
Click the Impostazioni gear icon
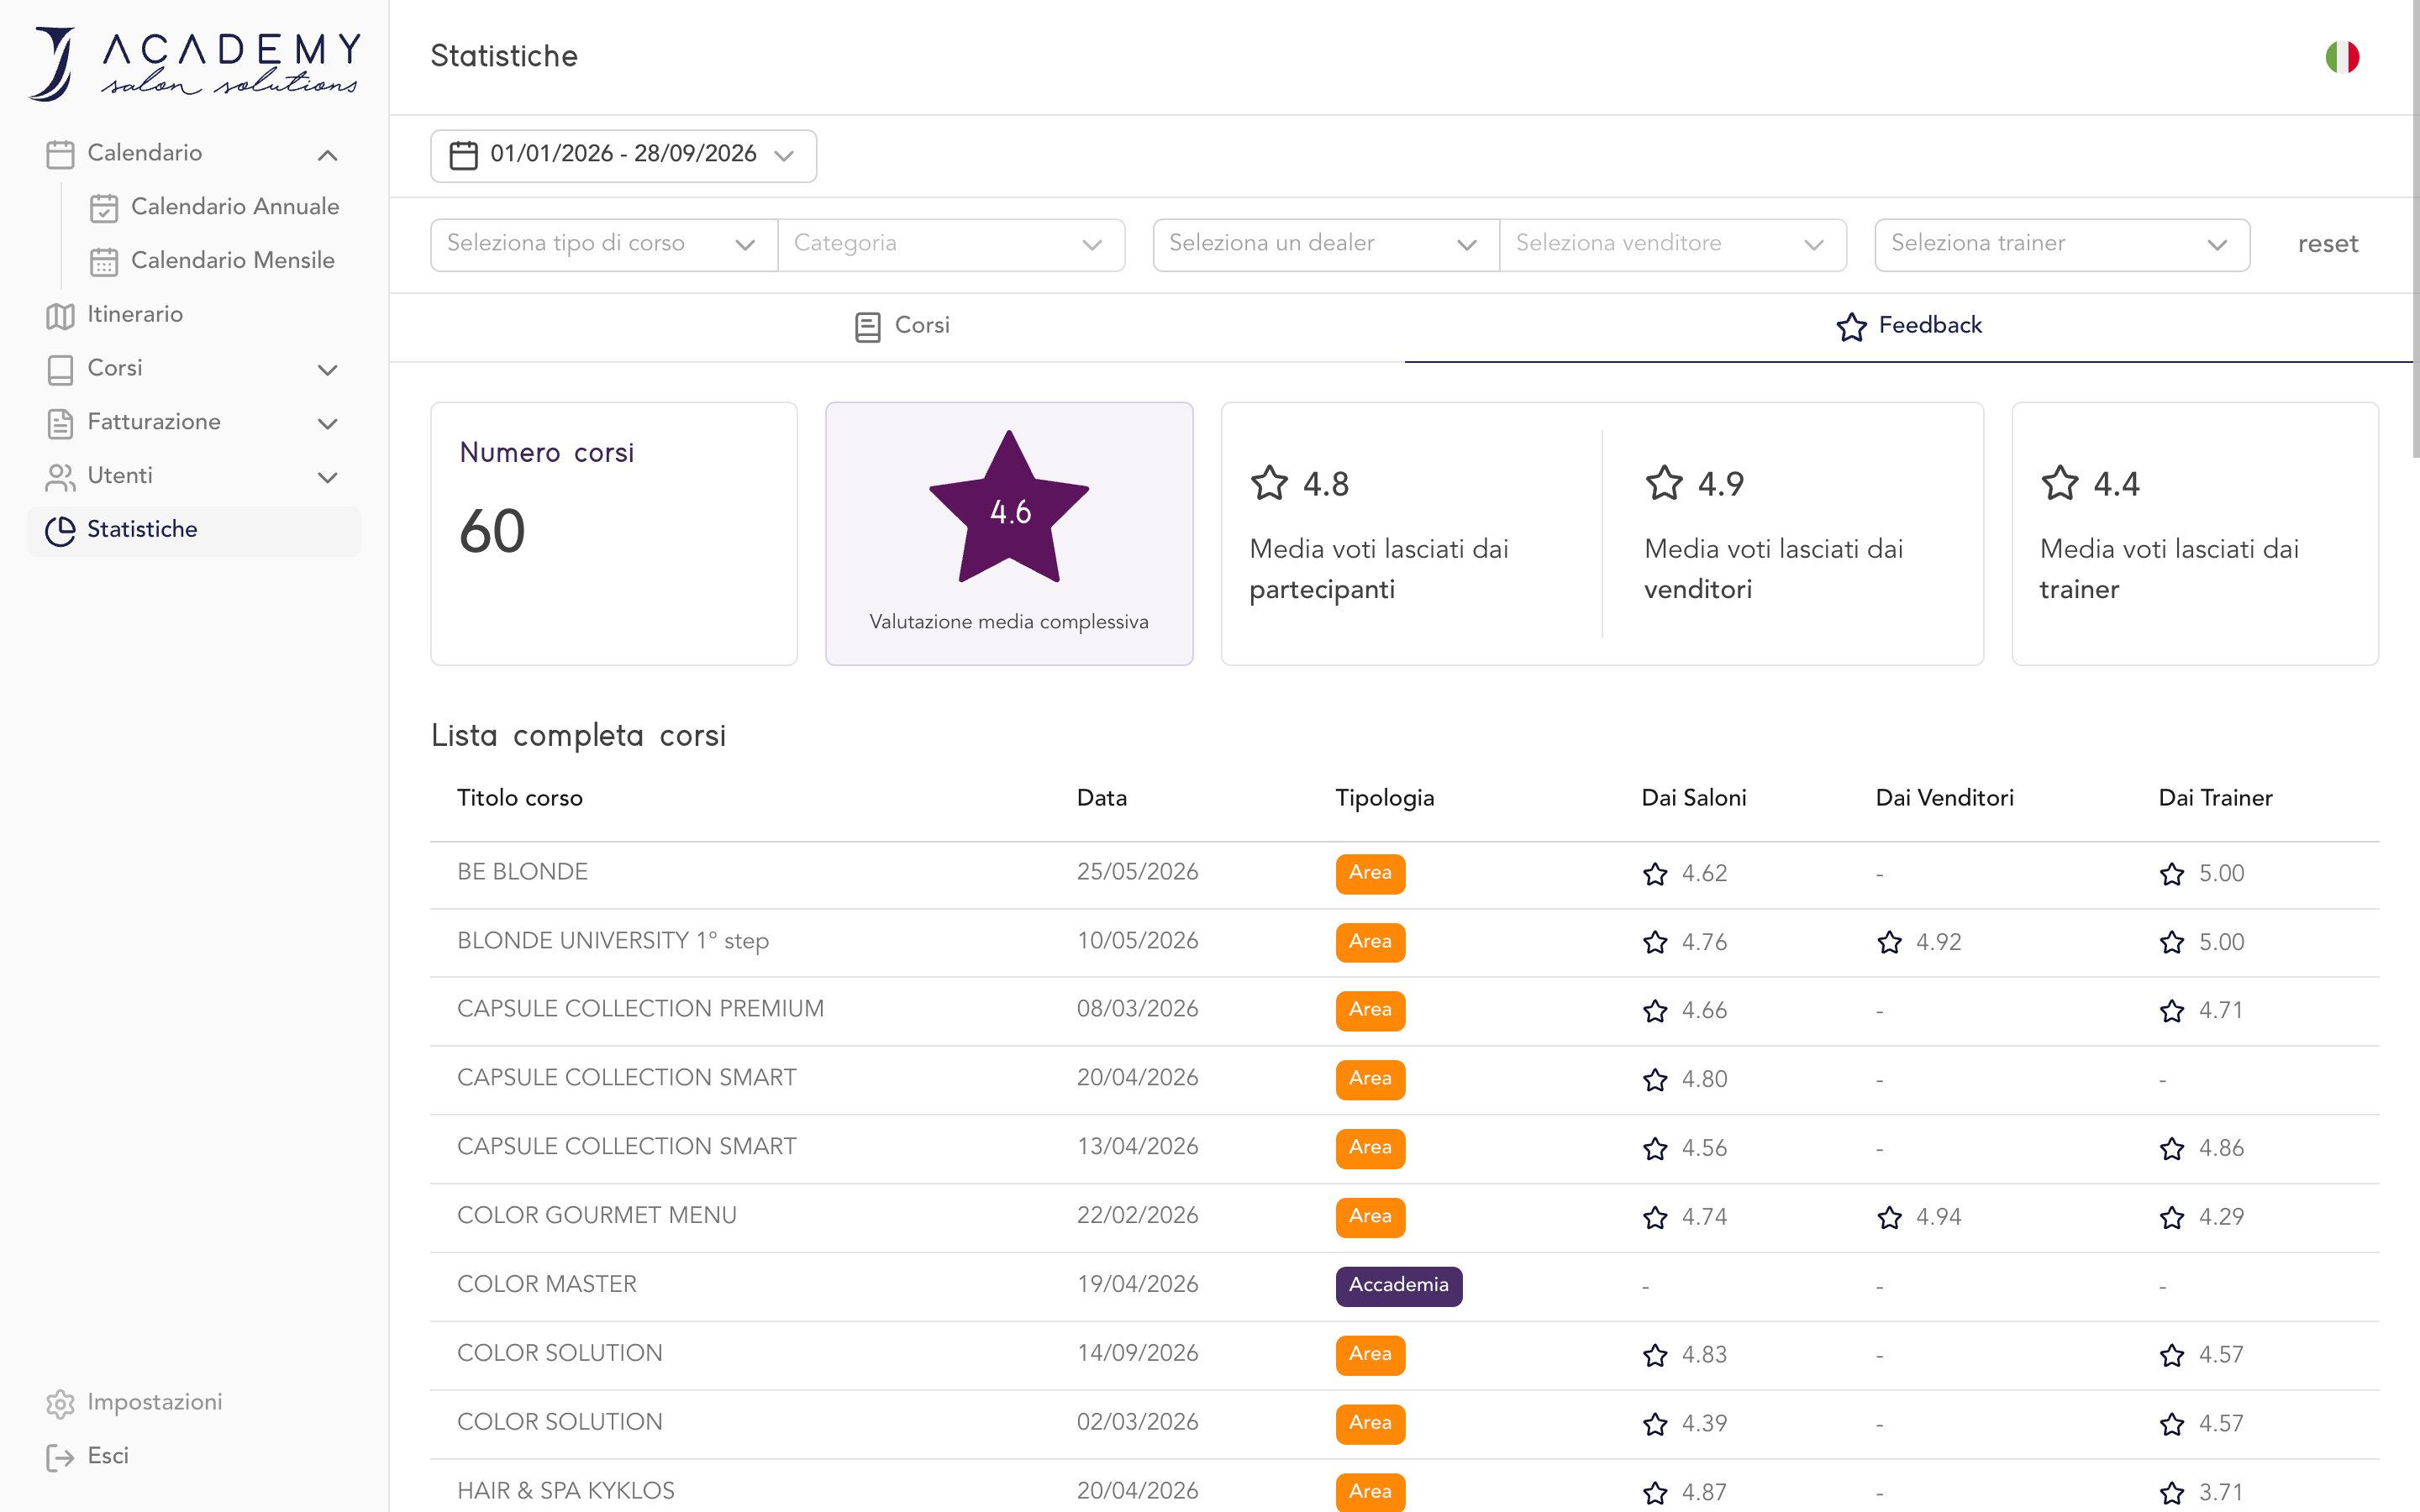pyautogui.click(x=60, y=1404)
